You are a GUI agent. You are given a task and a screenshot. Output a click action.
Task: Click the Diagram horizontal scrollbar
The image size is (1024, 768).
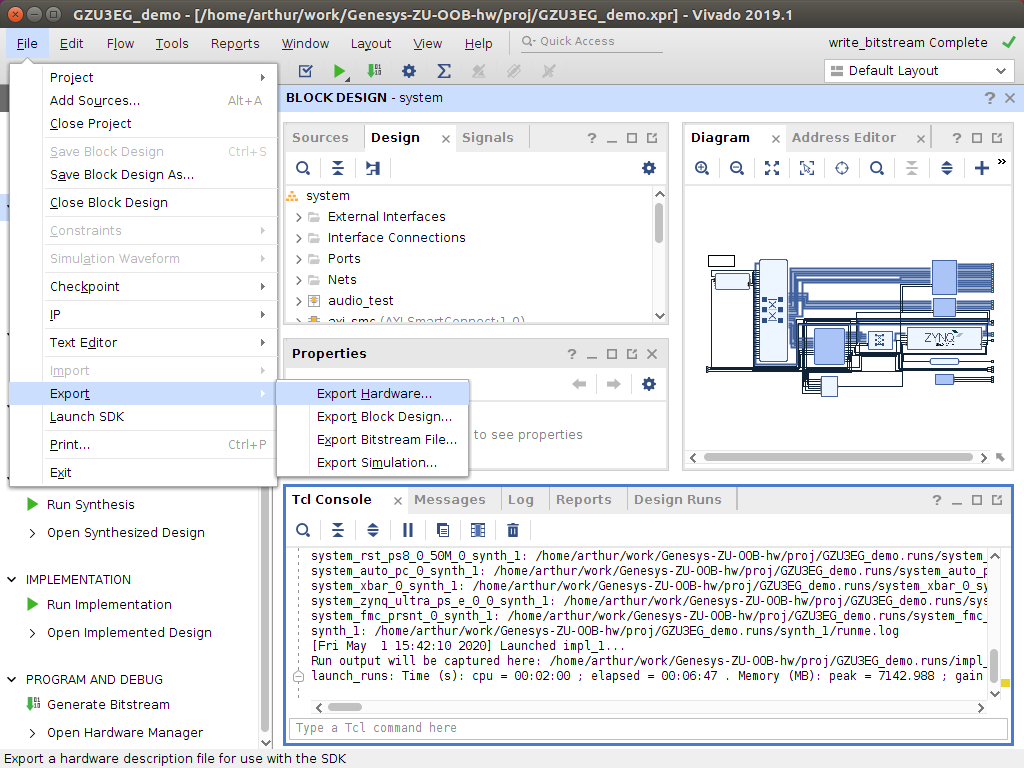pyautogui.click(x=838, y=457)
